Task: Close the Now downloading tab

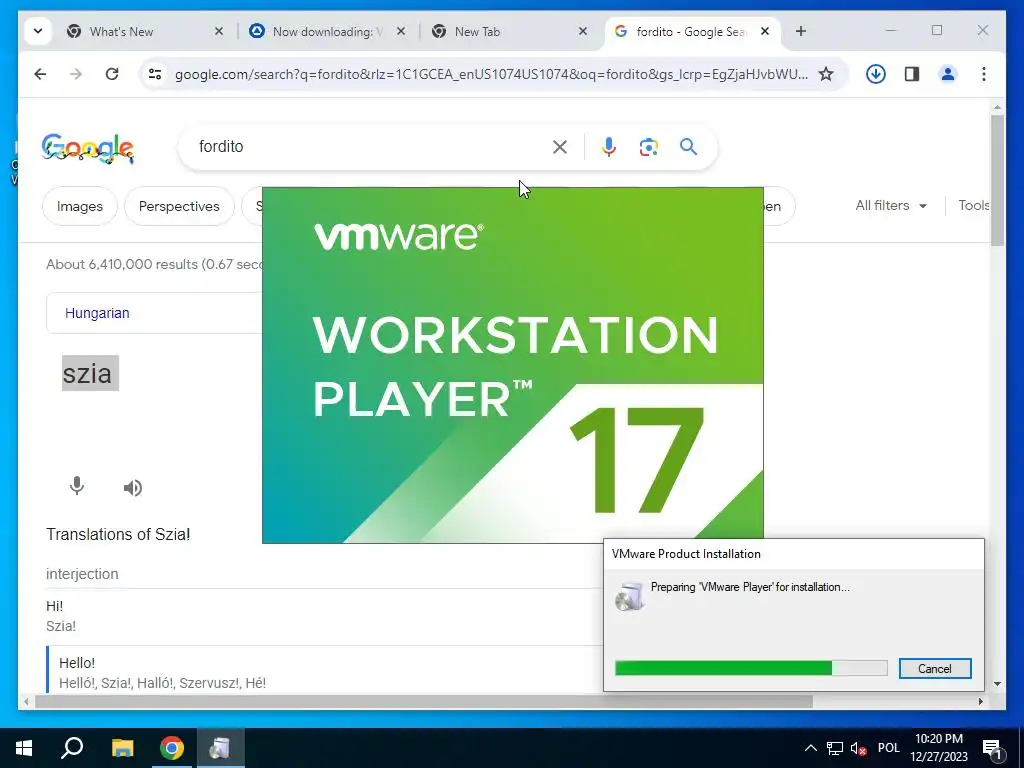Action: 401,31
